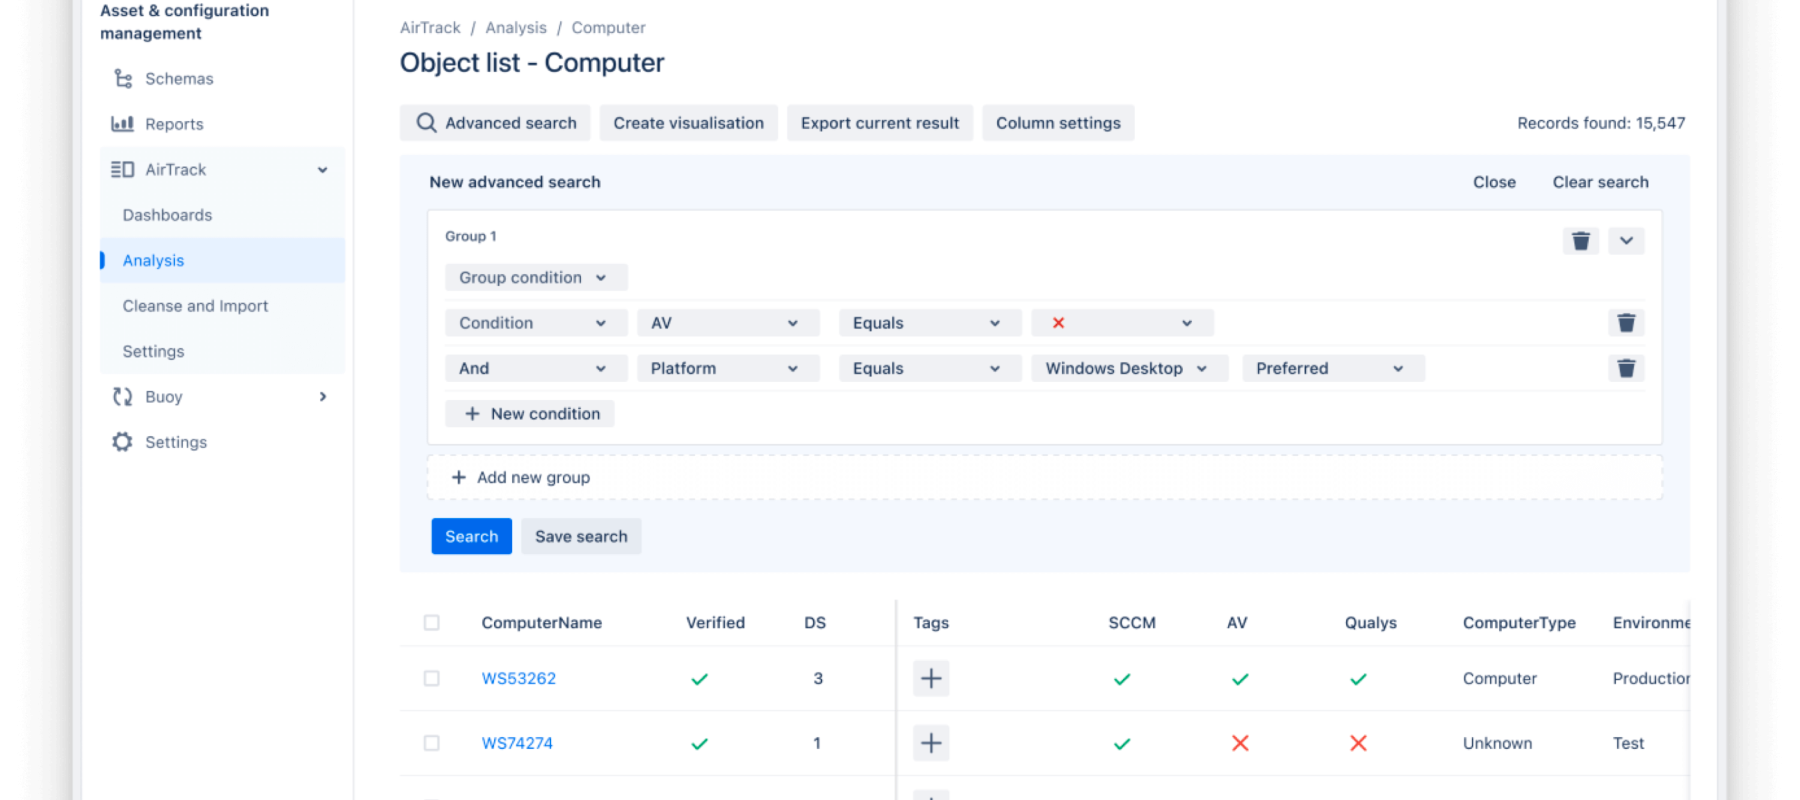Open the Equals dropdown in Platform row
This screenshot has width=1800, height=800.
click(x=930, y=368)
